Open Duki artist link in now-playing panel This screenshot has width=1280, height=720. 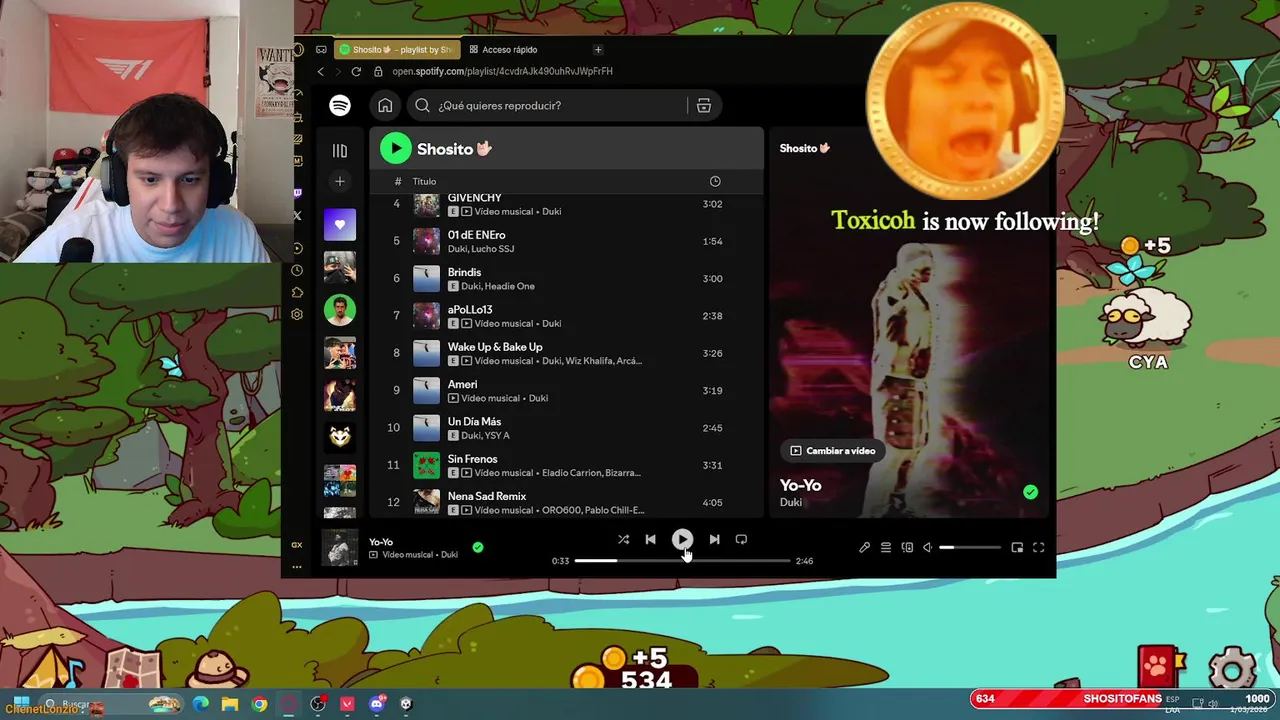(x=791, y=502)
